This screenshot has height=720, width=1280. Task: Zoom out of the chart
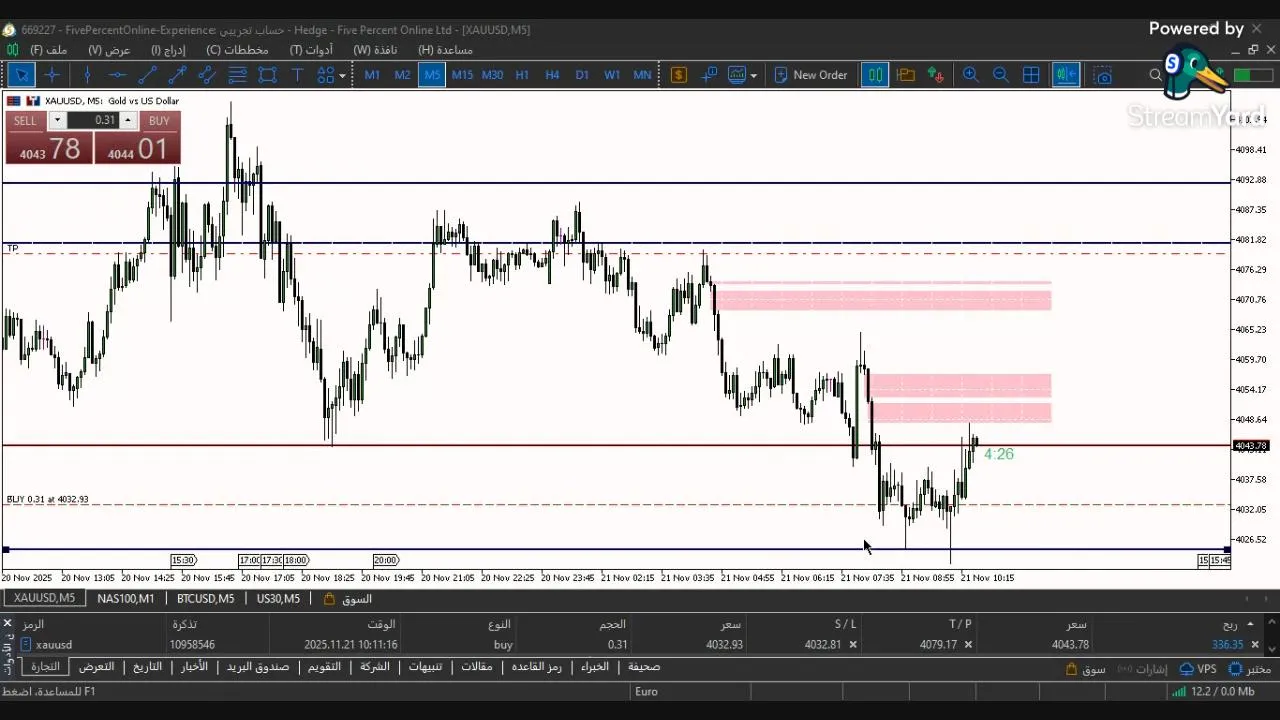click(1000, 75)
